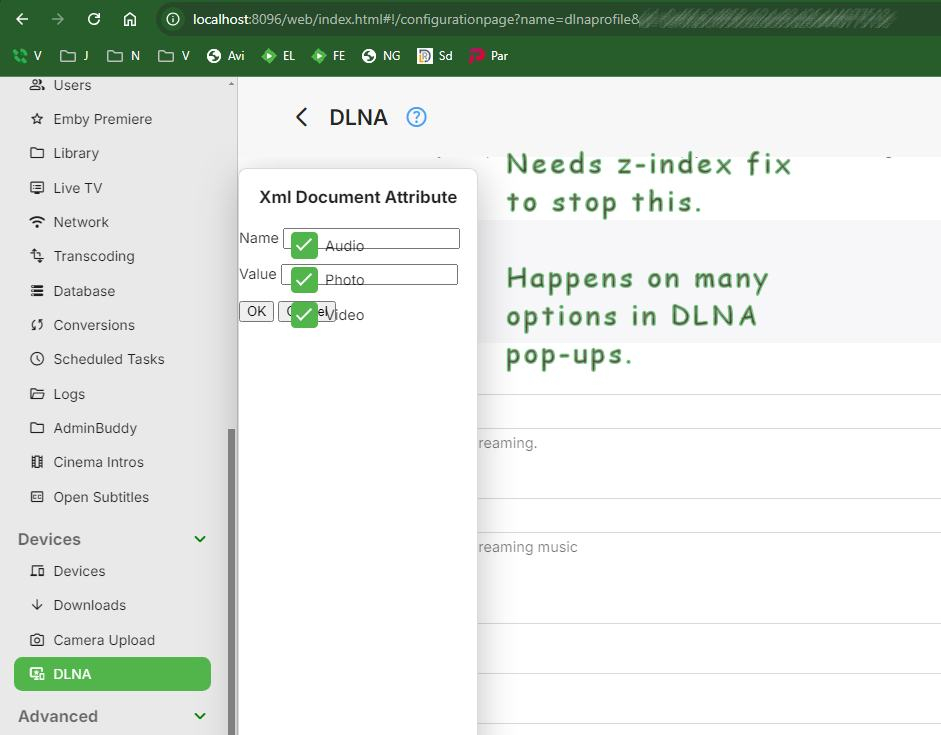Open the Conversions page from sidebar

coord(94,325)
